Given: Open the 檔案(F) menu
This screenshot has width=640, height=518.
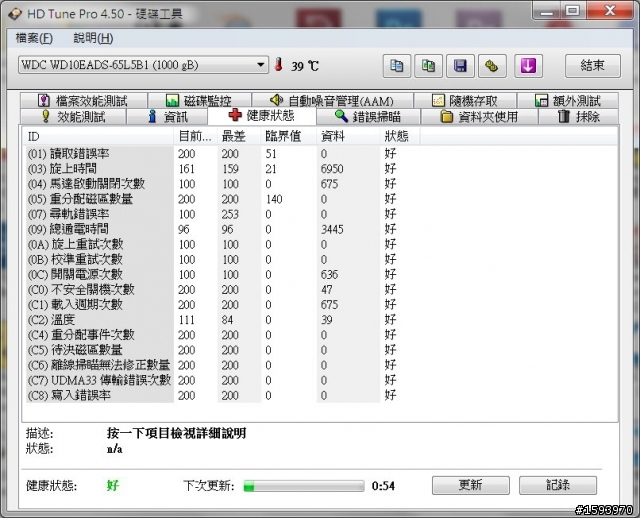Looking at the screenshot, I should pos(34,38).
